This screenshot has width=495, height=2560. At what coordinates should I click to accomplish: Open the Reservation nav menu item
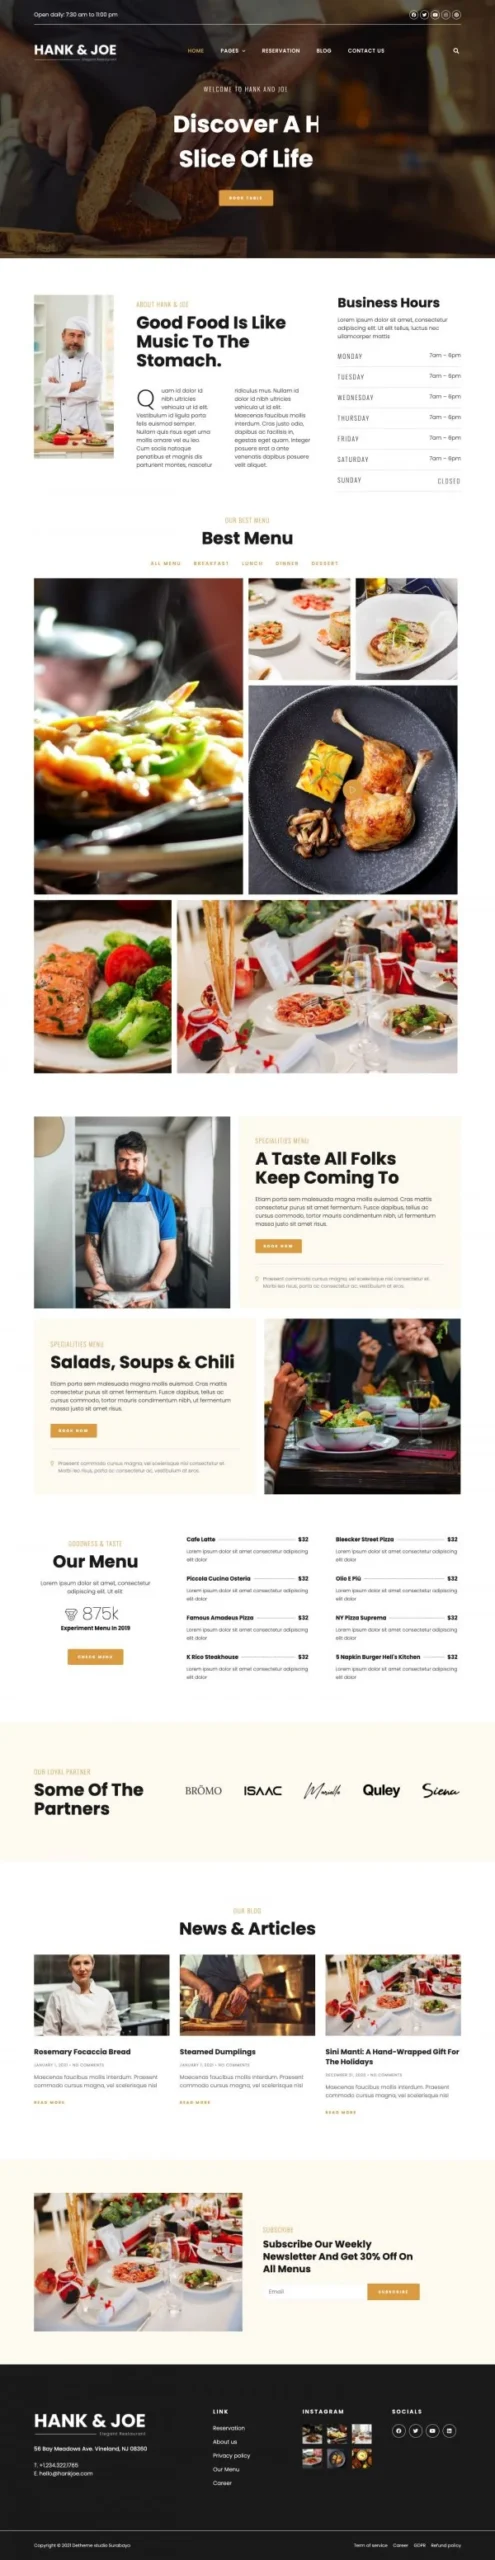click(281, 50)
